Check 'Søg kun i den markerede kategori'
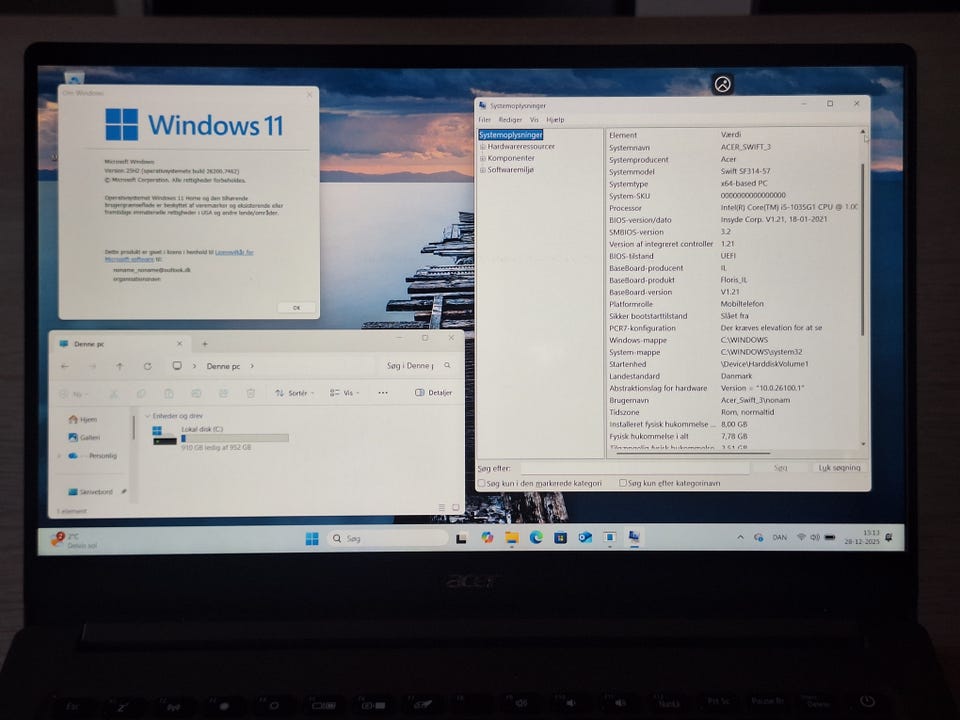The height and width of the screenshot is (720, 960). 481,483
